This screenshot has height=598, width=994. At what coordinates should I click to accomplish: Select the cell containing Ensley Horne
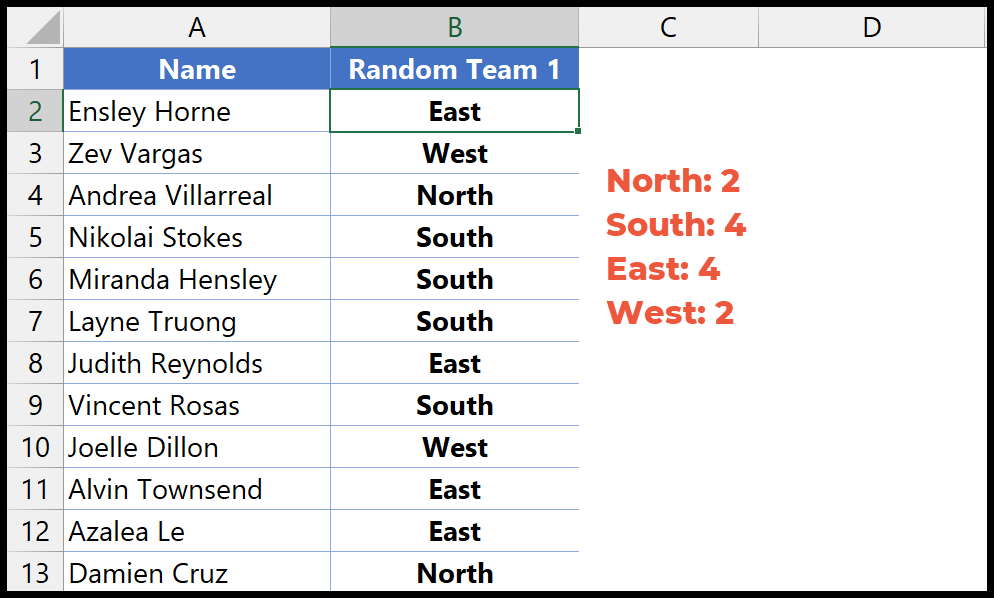[x=196, y=111]
